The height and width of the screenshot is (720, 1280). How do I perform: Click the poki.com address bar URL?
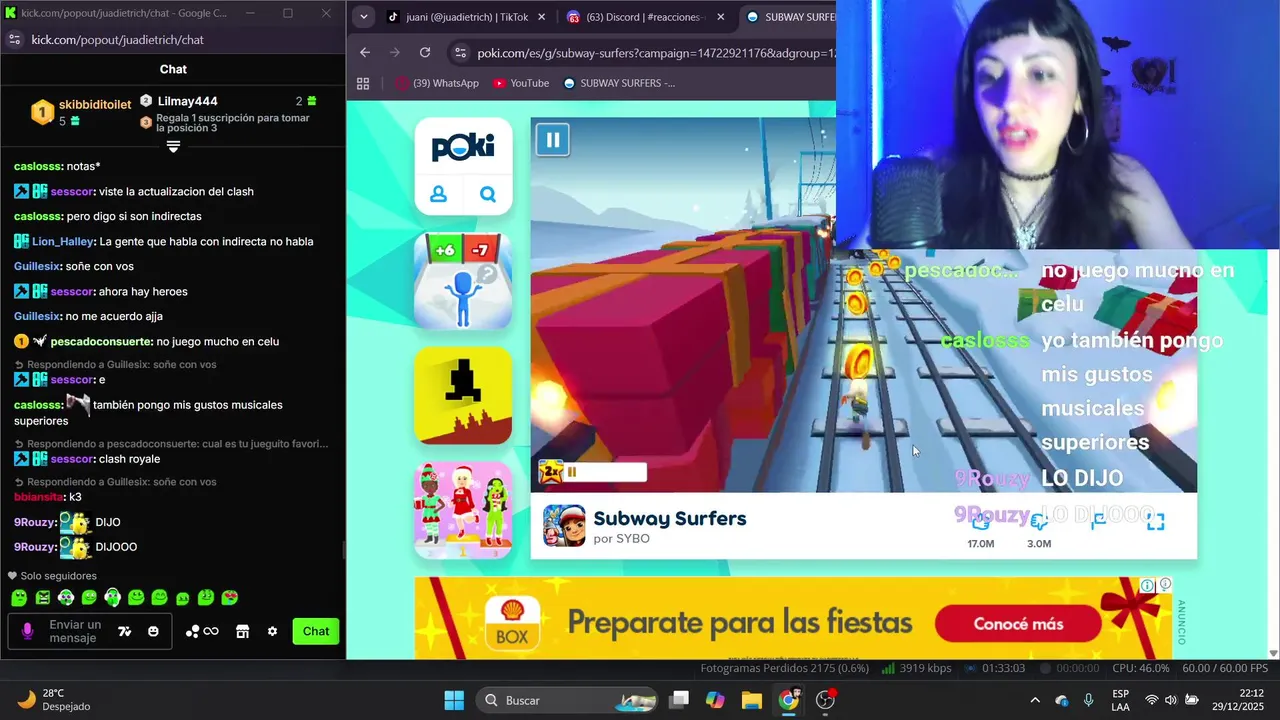pos(655,53)
